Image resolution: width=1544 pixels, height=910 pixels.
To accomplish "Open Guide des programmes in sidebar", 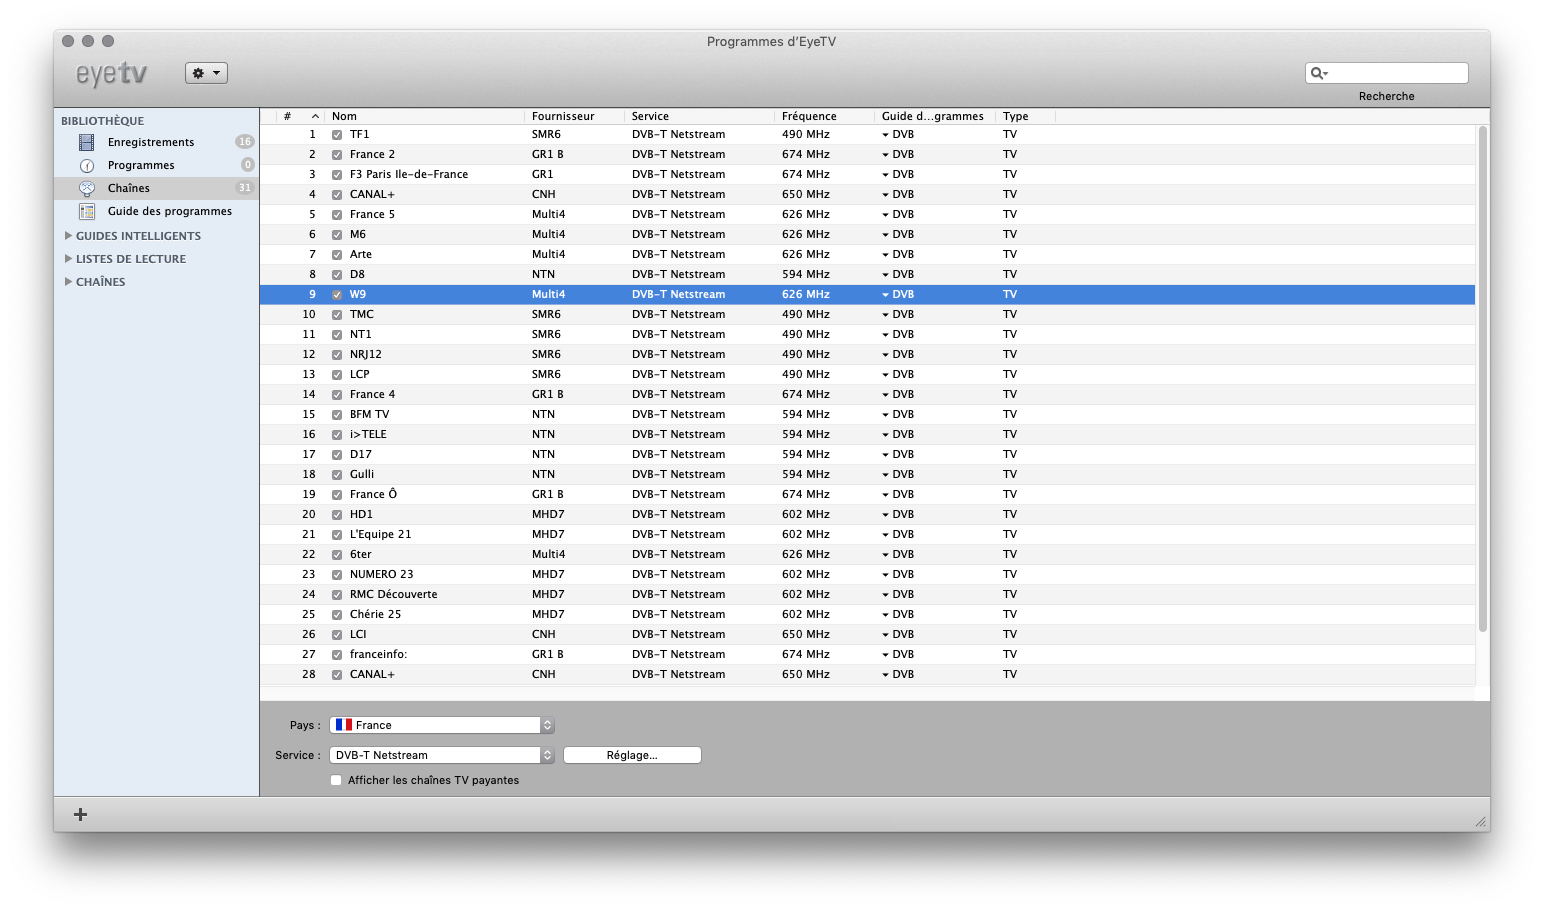I will coord(156,211).
